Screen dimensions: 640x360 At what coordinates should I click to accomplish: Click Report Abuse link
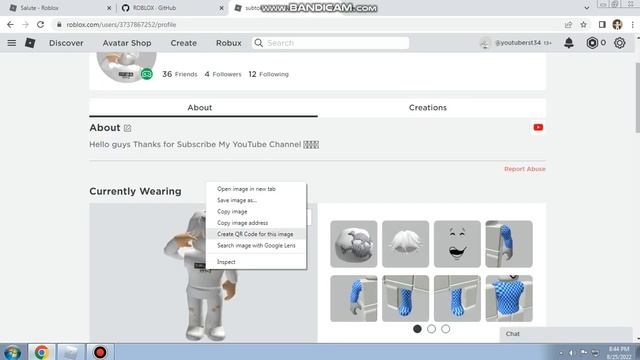(x=524, y=169)
